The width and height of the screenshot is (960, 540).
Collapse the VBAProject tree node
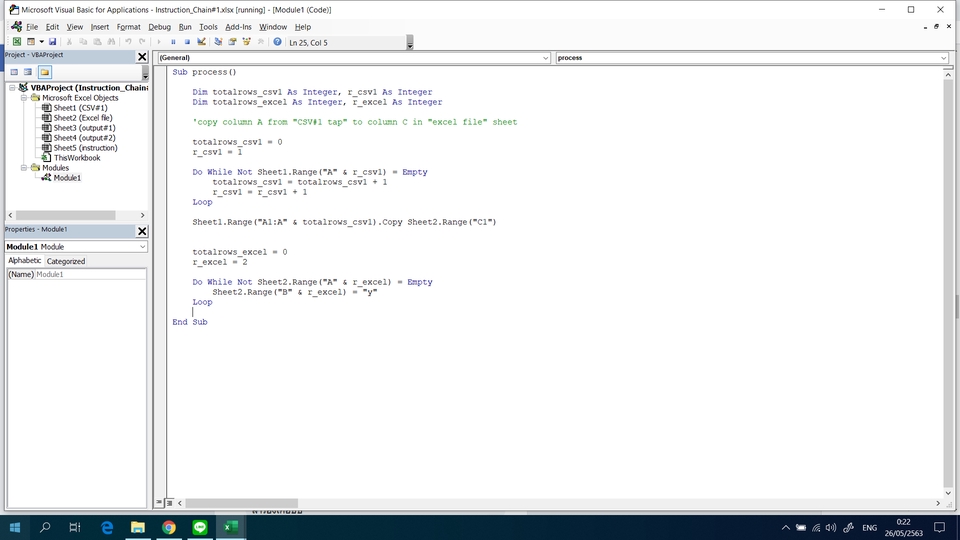click(x=12, y=88)
